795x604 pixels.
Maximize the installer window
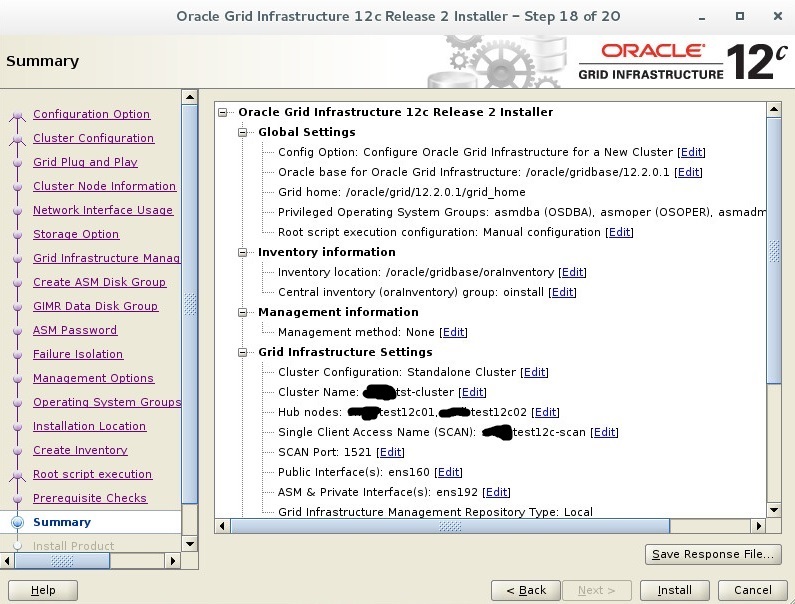pyautogui.click(x=740, y=16)
